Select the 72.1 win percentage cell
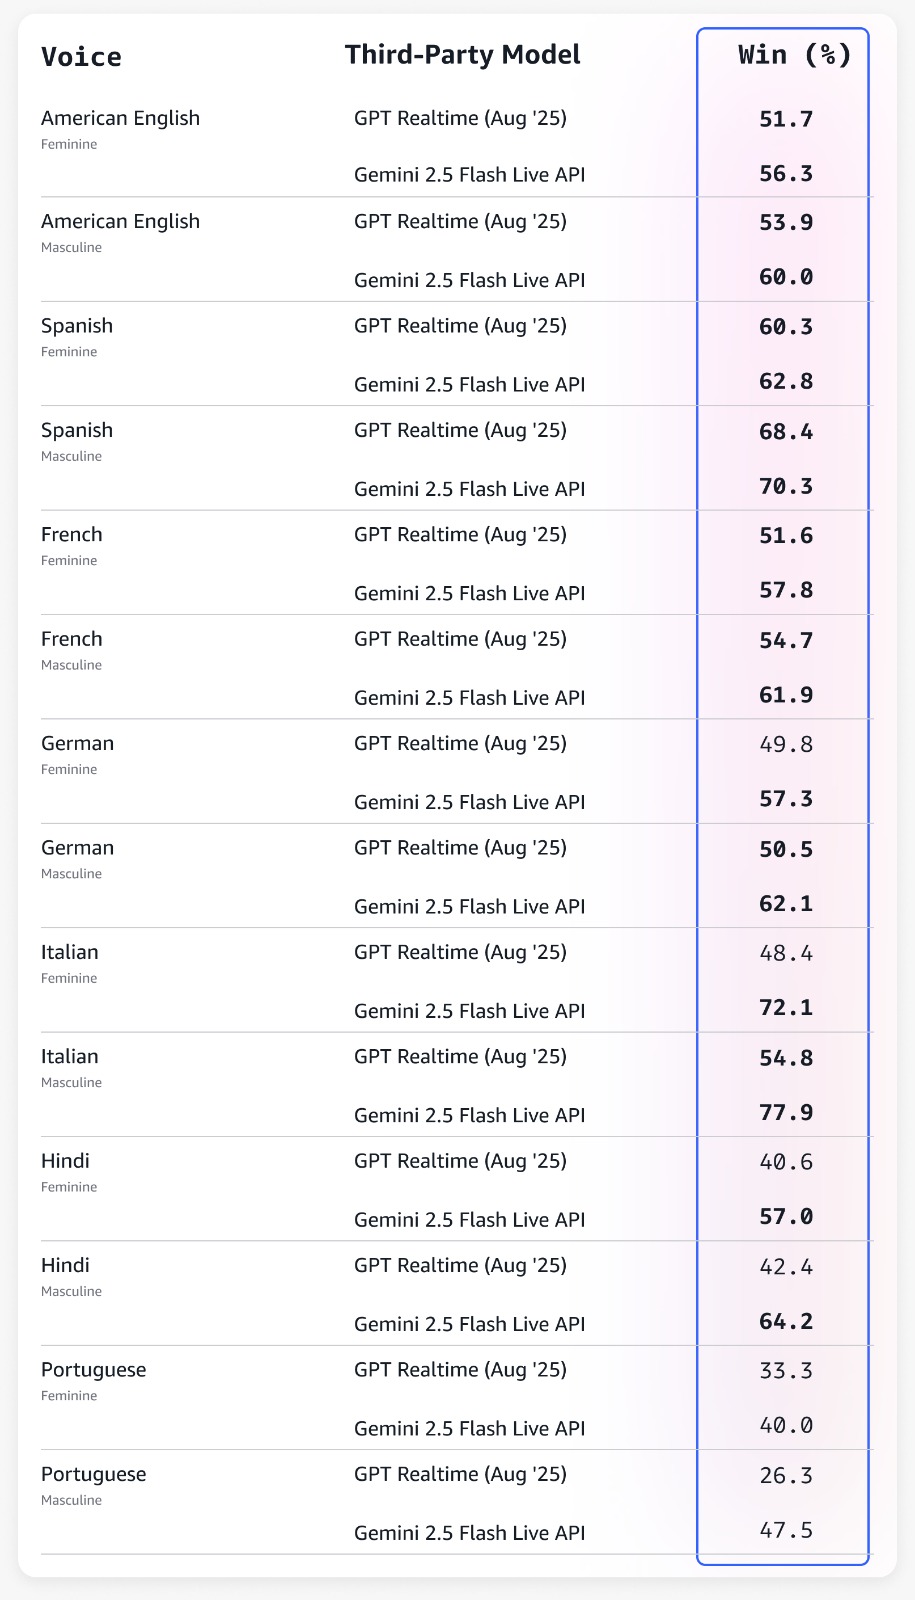Screen dimensions: 915x1600 [x=786, y=1008]
